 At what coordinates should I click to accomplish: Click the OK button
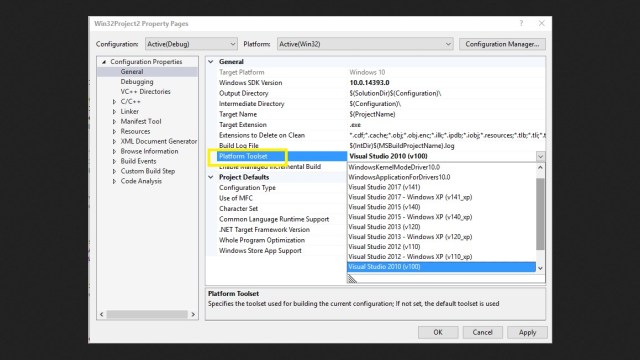[438, 332]
